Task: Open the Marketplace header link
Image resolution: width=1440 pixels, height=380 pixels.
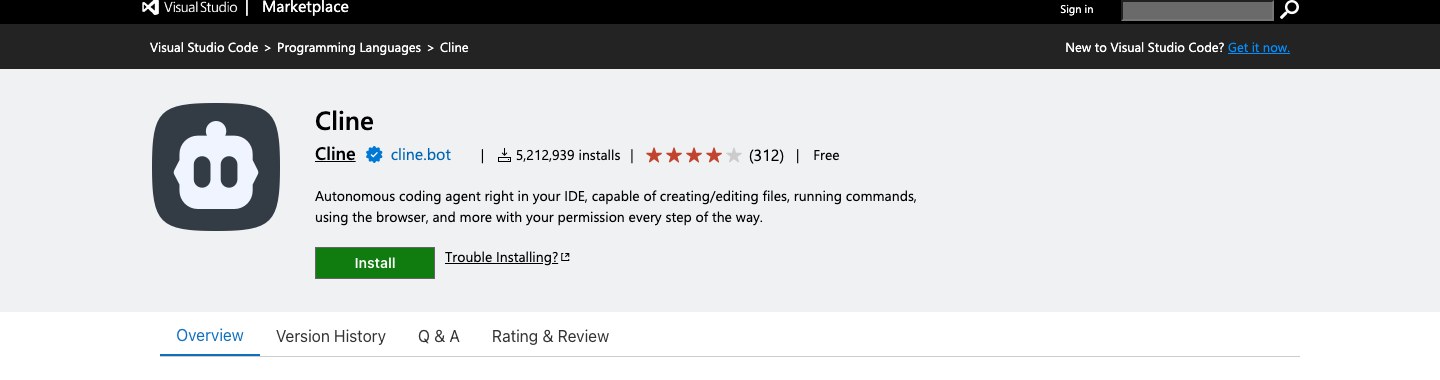Action: click(x=305, y=8)
